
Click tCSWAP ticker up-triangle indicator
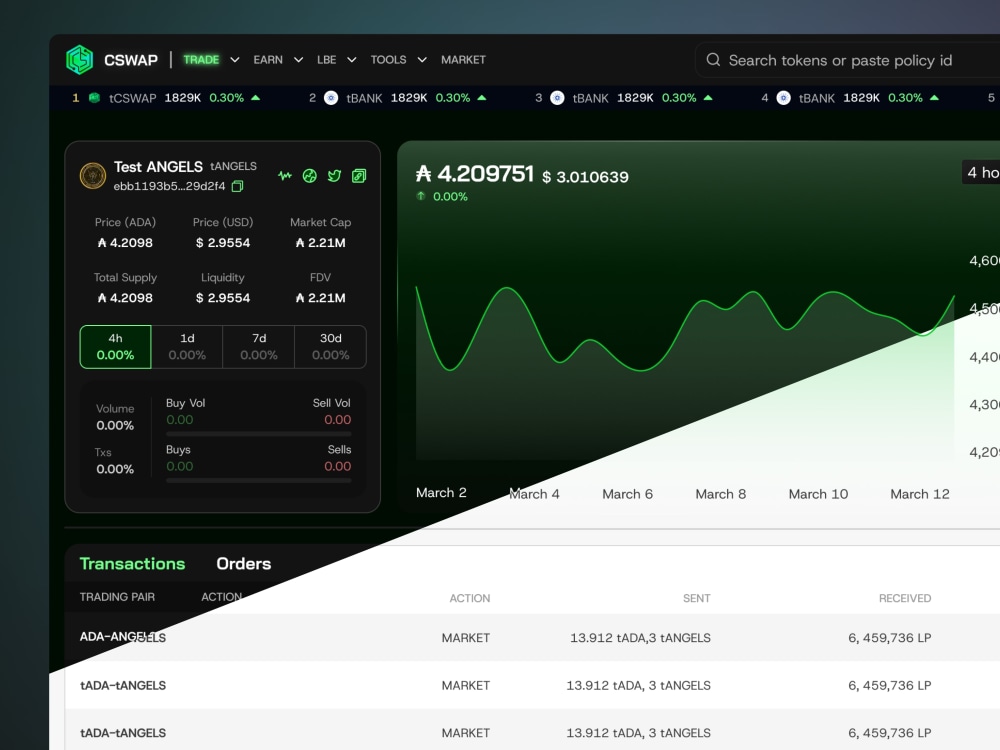(256, 98)
